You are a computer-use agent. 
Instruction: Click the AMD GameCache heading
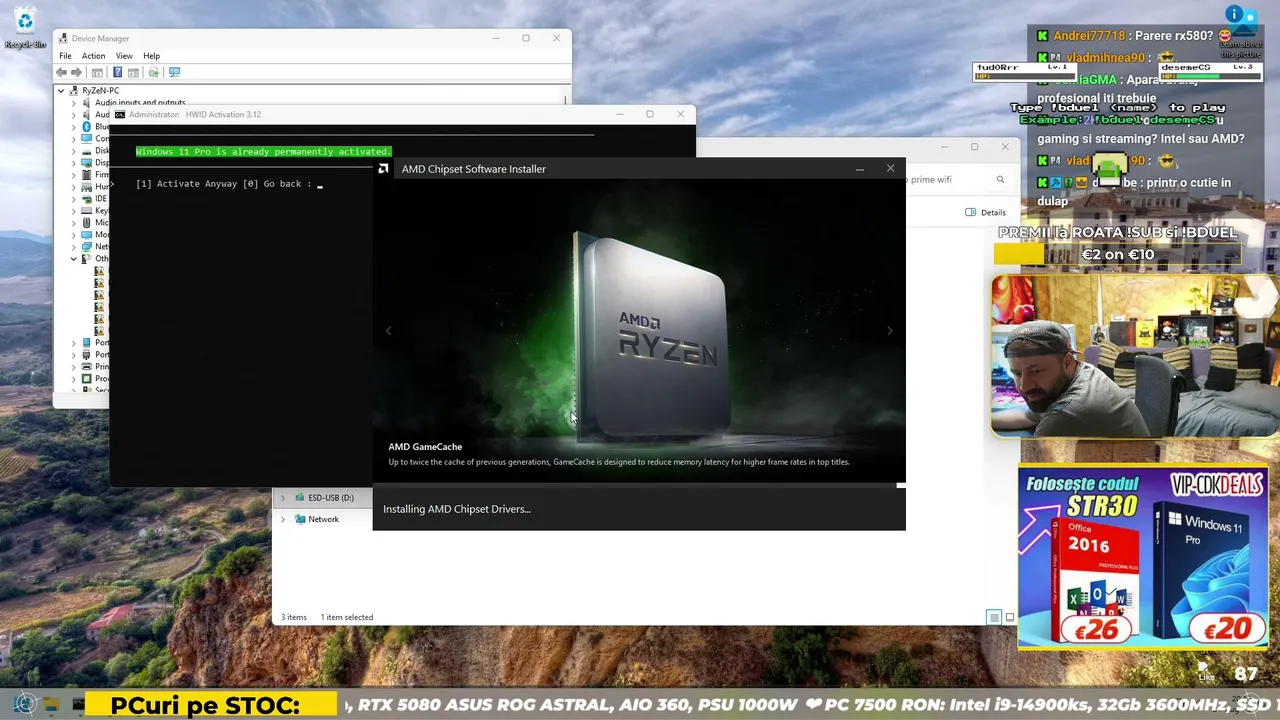tap(425, 447)
